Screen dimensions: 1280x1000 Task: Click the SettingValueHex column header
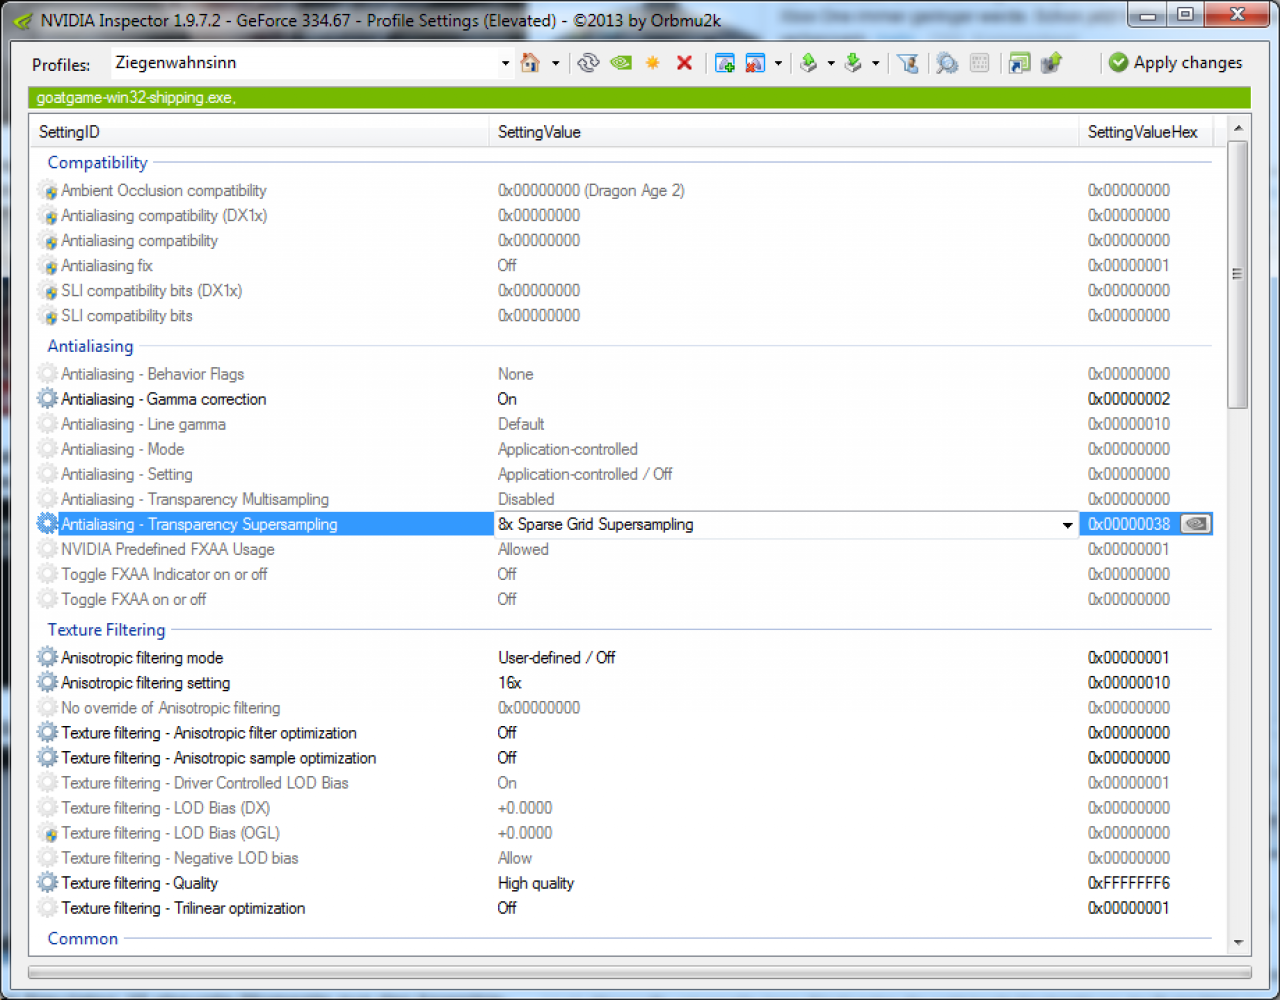coord(1146,132)
